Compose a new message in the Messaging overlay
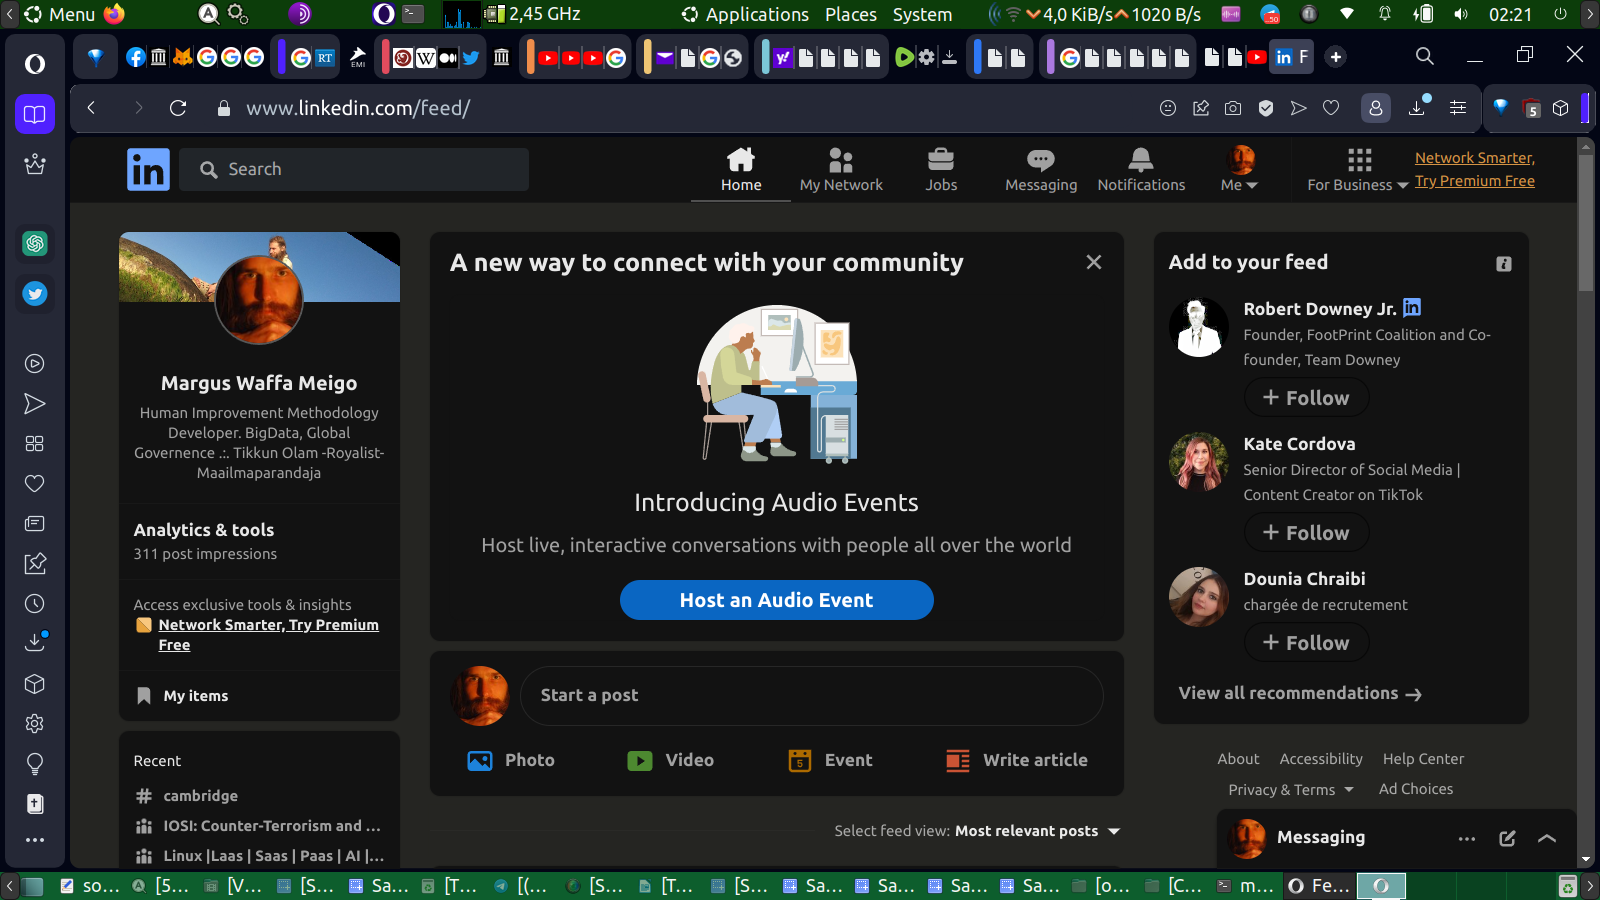1600x900 pixels. (x=1507, y=839)
